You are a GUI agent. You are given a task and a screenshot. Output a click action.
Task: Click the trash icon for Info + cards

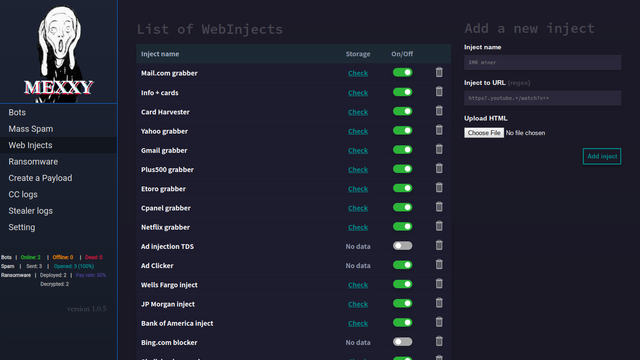pos(439,91)
